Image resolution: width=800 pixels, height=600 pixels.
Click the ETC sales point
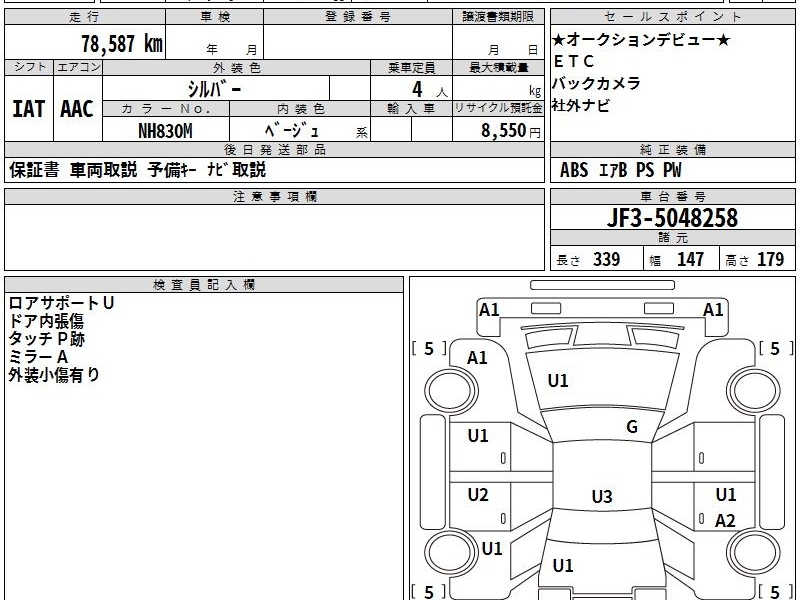(x=573, y=61)
